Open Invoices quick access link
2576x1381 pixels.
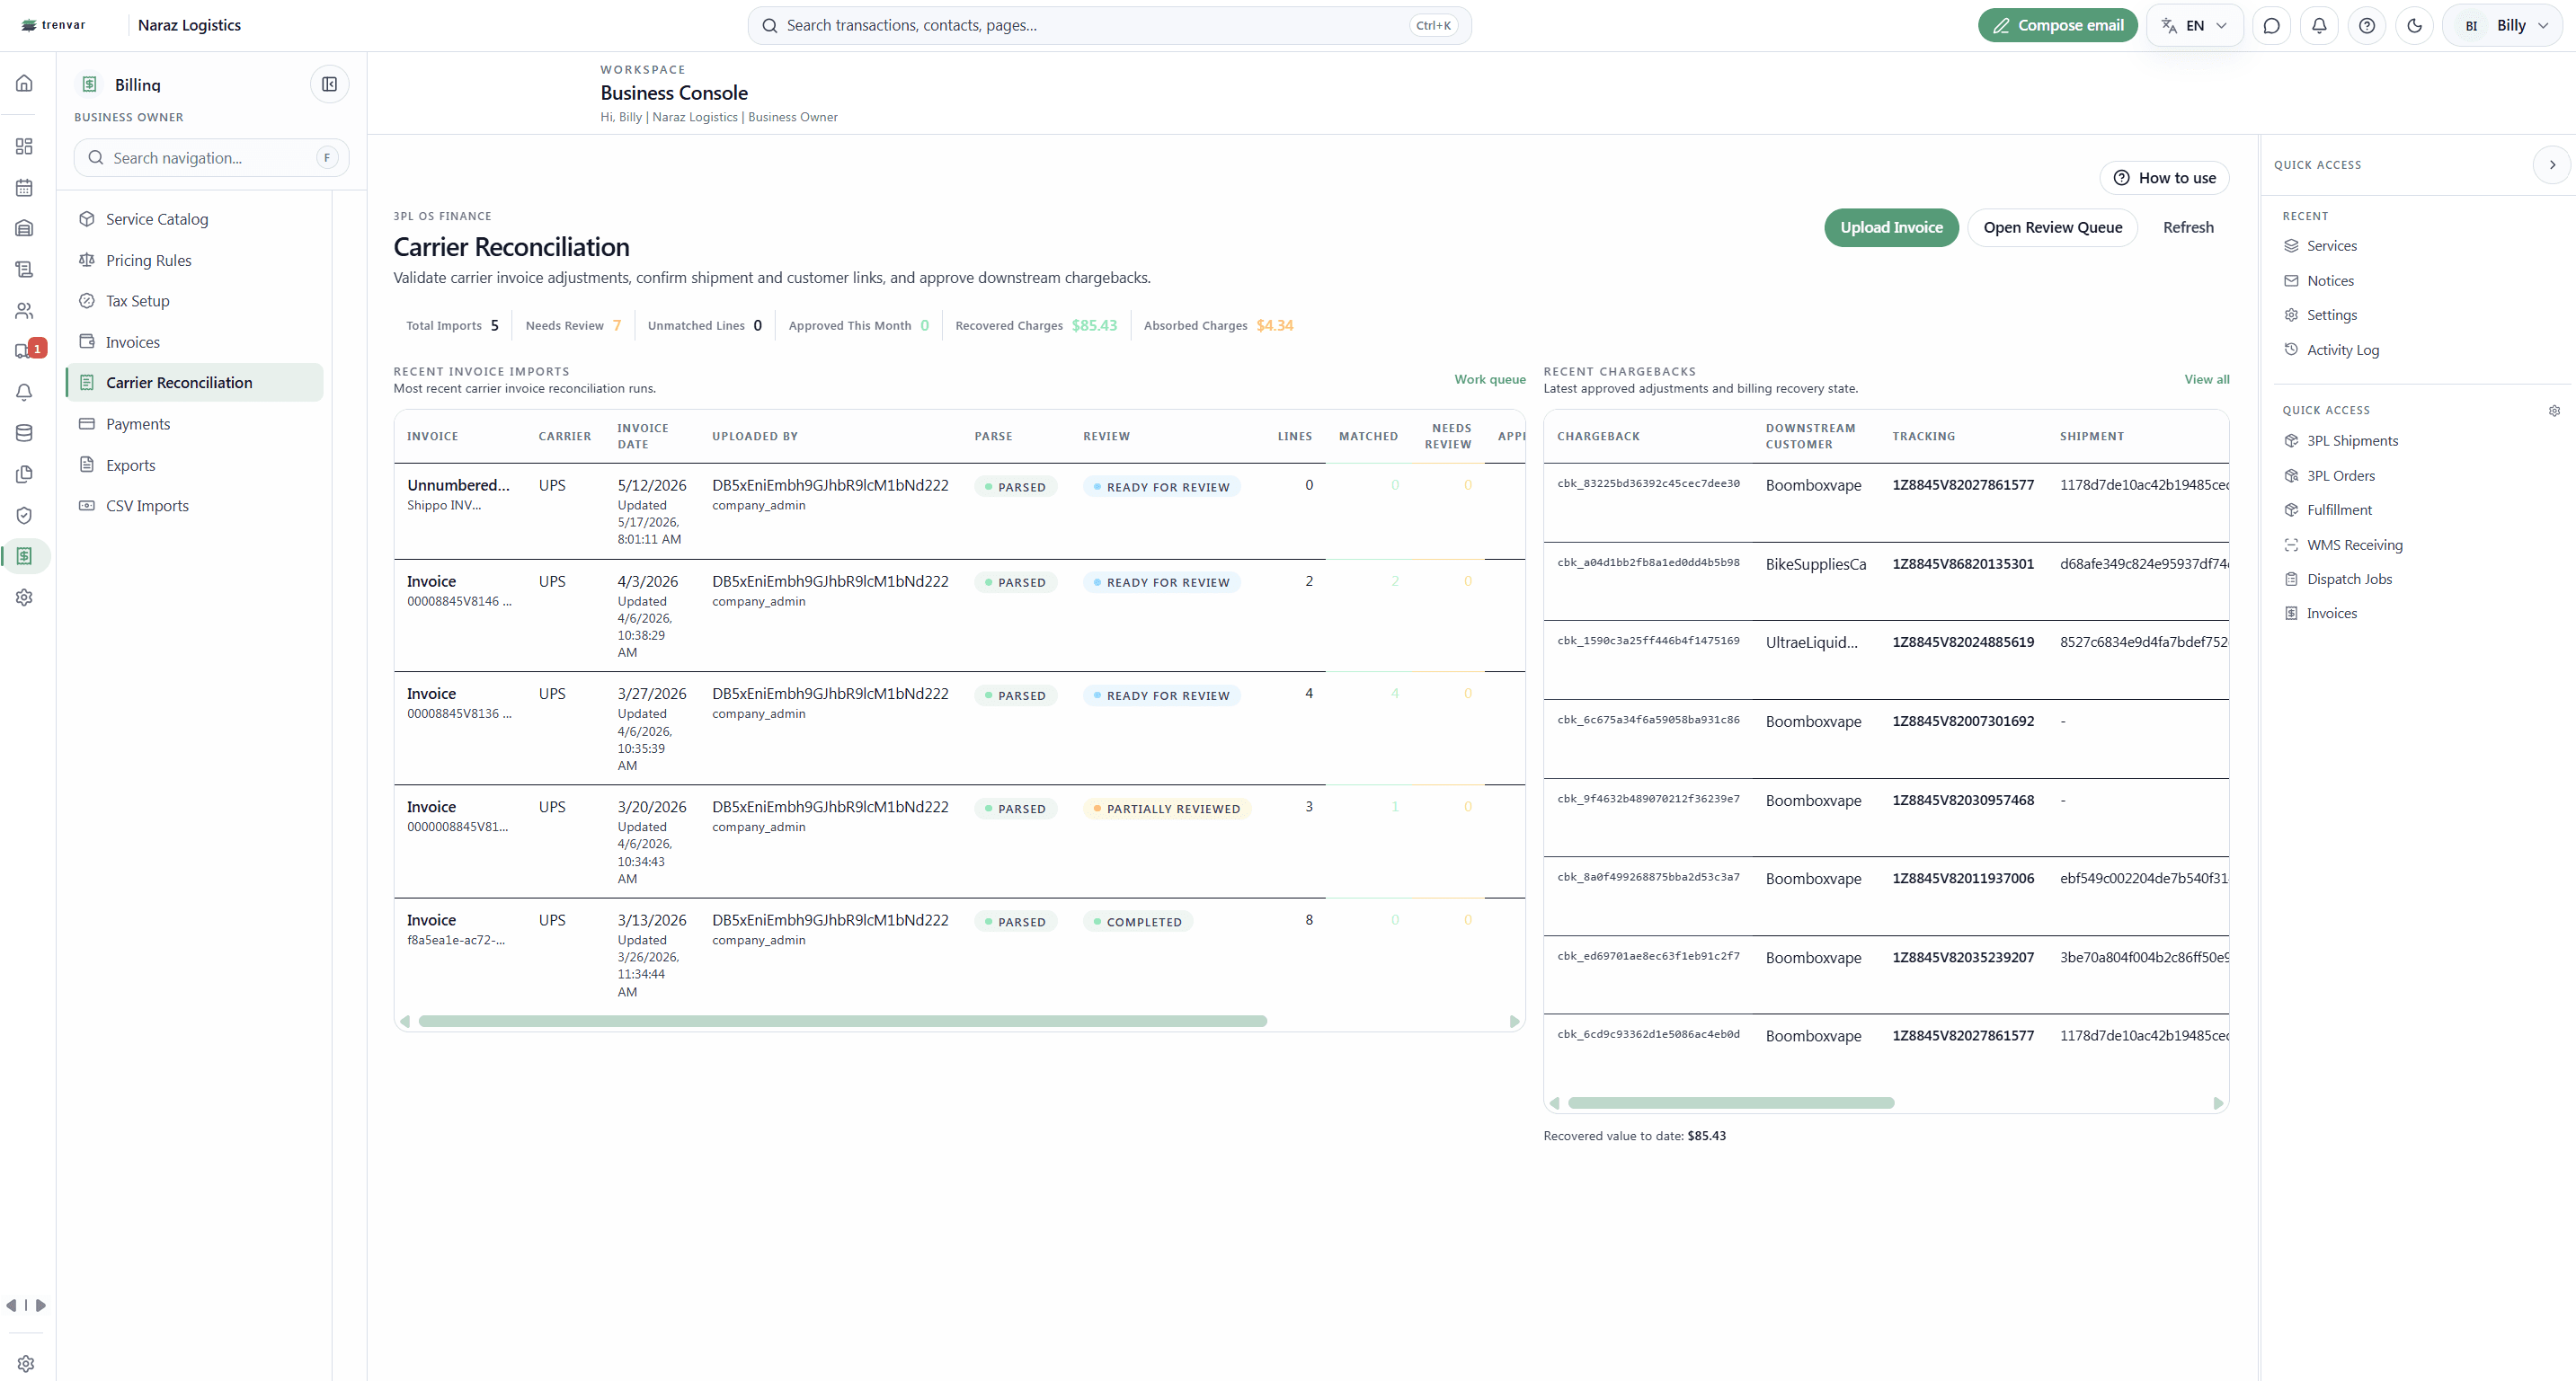point(2331,613)
